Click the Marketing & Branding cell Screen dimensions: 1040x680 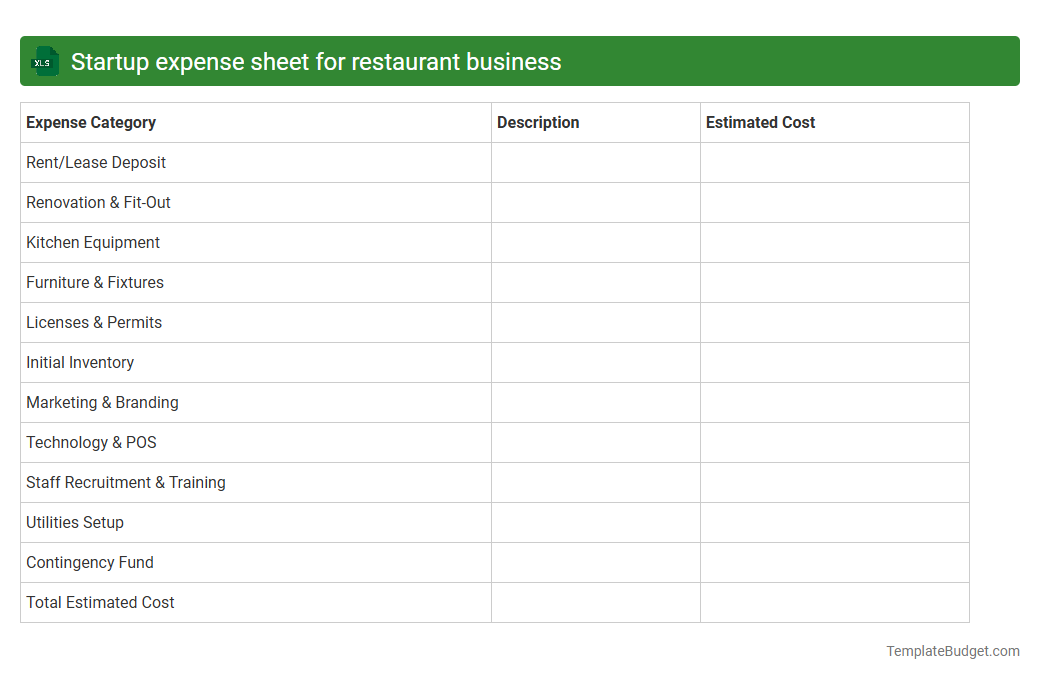pos(102,402)
